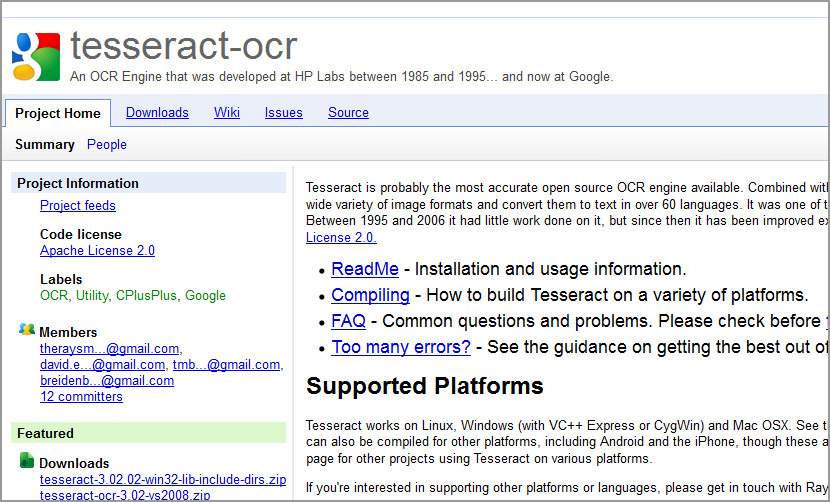Click the project description under the title
The image size is (830, 502).
click(341, 77)
